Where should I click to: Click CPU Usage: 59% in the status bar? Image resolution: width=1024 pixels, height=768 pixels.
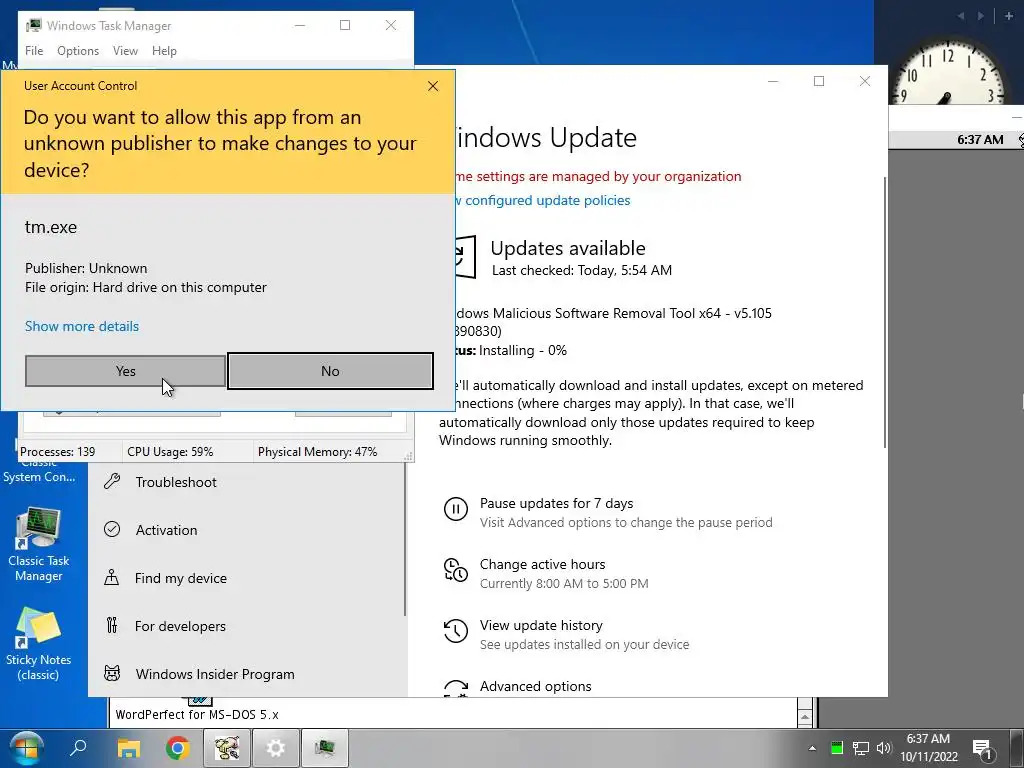[x=170, y=452]
